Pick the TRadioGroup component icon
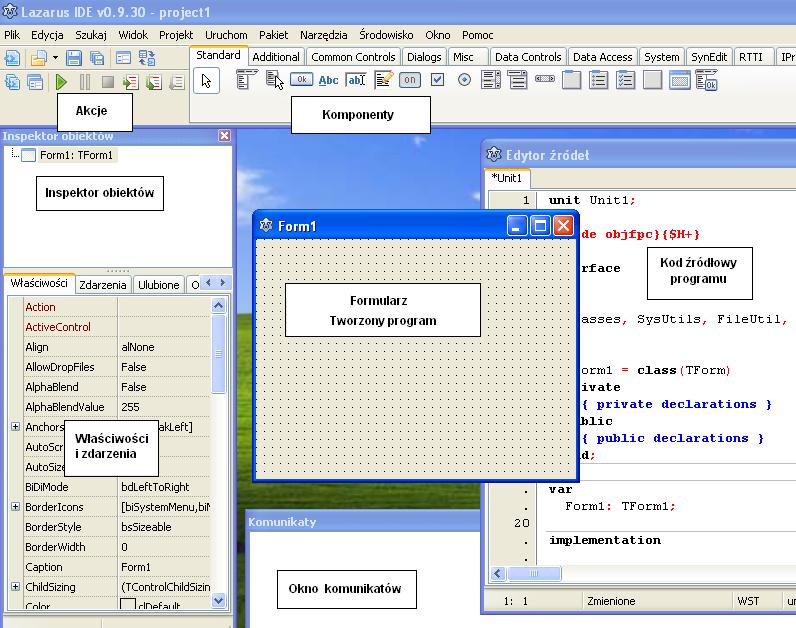 (599, 80)
